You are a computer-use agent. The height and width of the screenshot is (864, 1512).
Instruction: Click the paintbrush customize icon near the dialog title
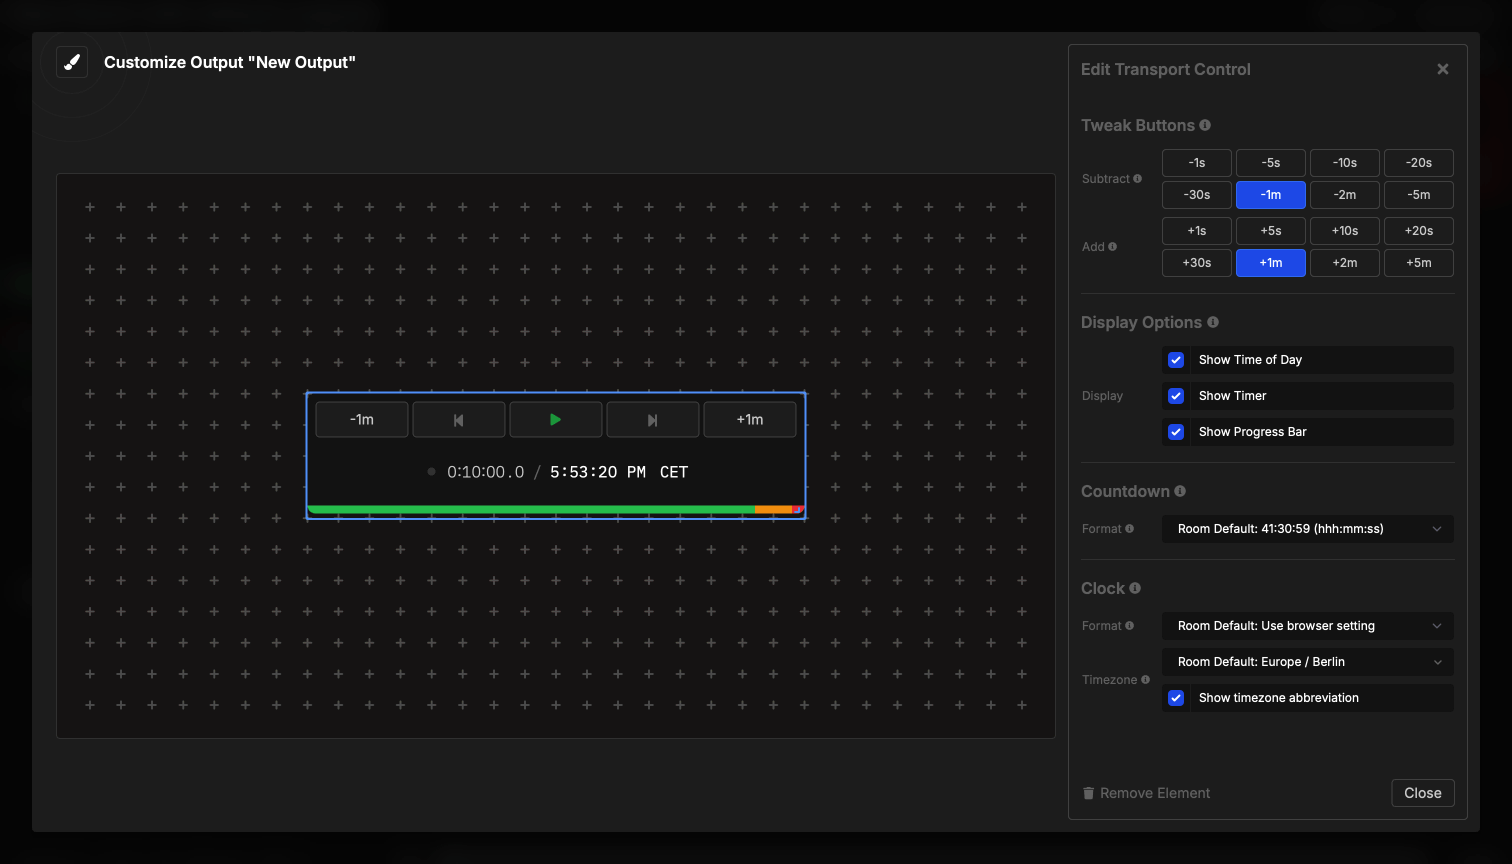[71, 61]
